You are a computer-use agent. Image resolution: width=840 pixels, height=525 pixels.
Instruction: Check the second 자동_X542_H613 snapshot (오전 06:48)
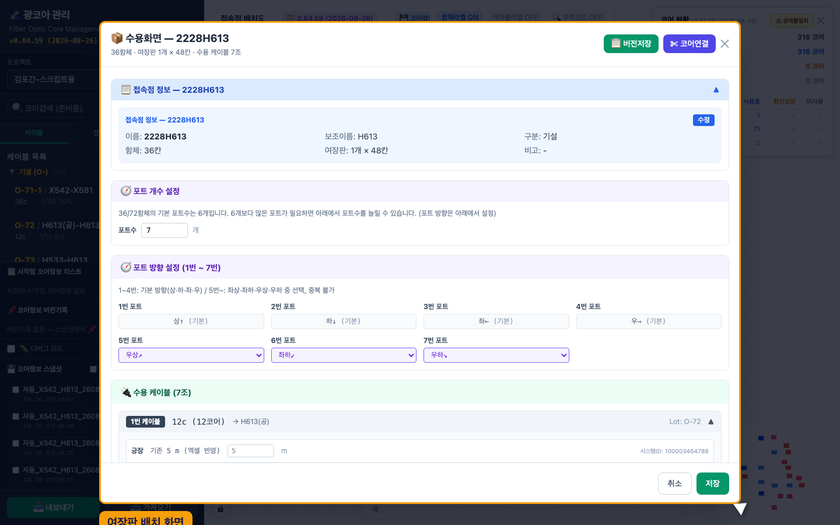tap(16, 416)
